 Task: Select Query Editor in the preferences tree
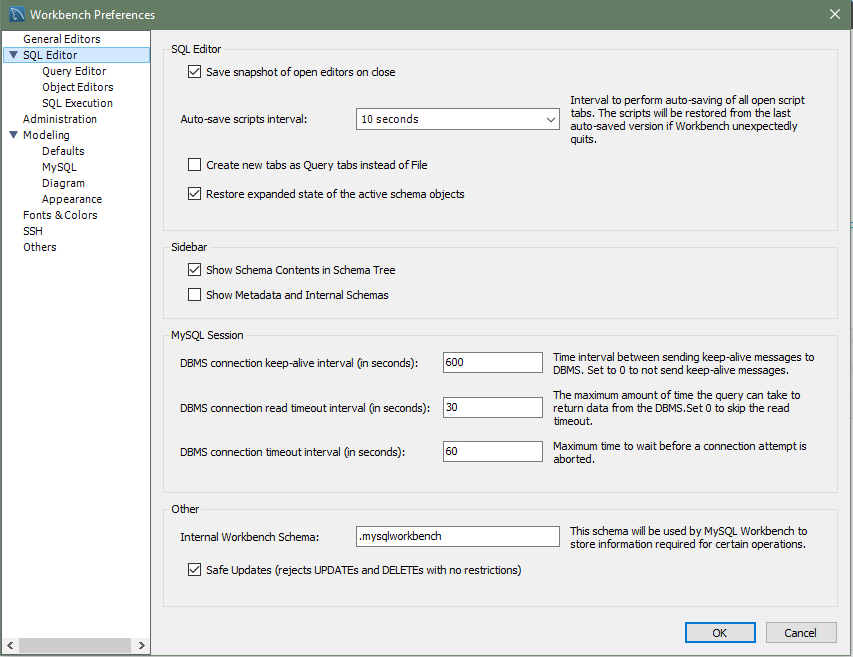(74, 71)
